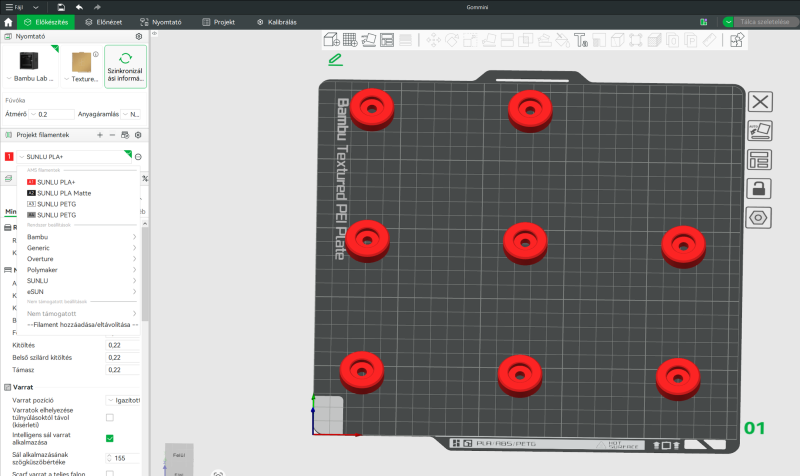Select the Mesh boolean tool
This screenshot has height=476, width=800.
coord(526,40)
